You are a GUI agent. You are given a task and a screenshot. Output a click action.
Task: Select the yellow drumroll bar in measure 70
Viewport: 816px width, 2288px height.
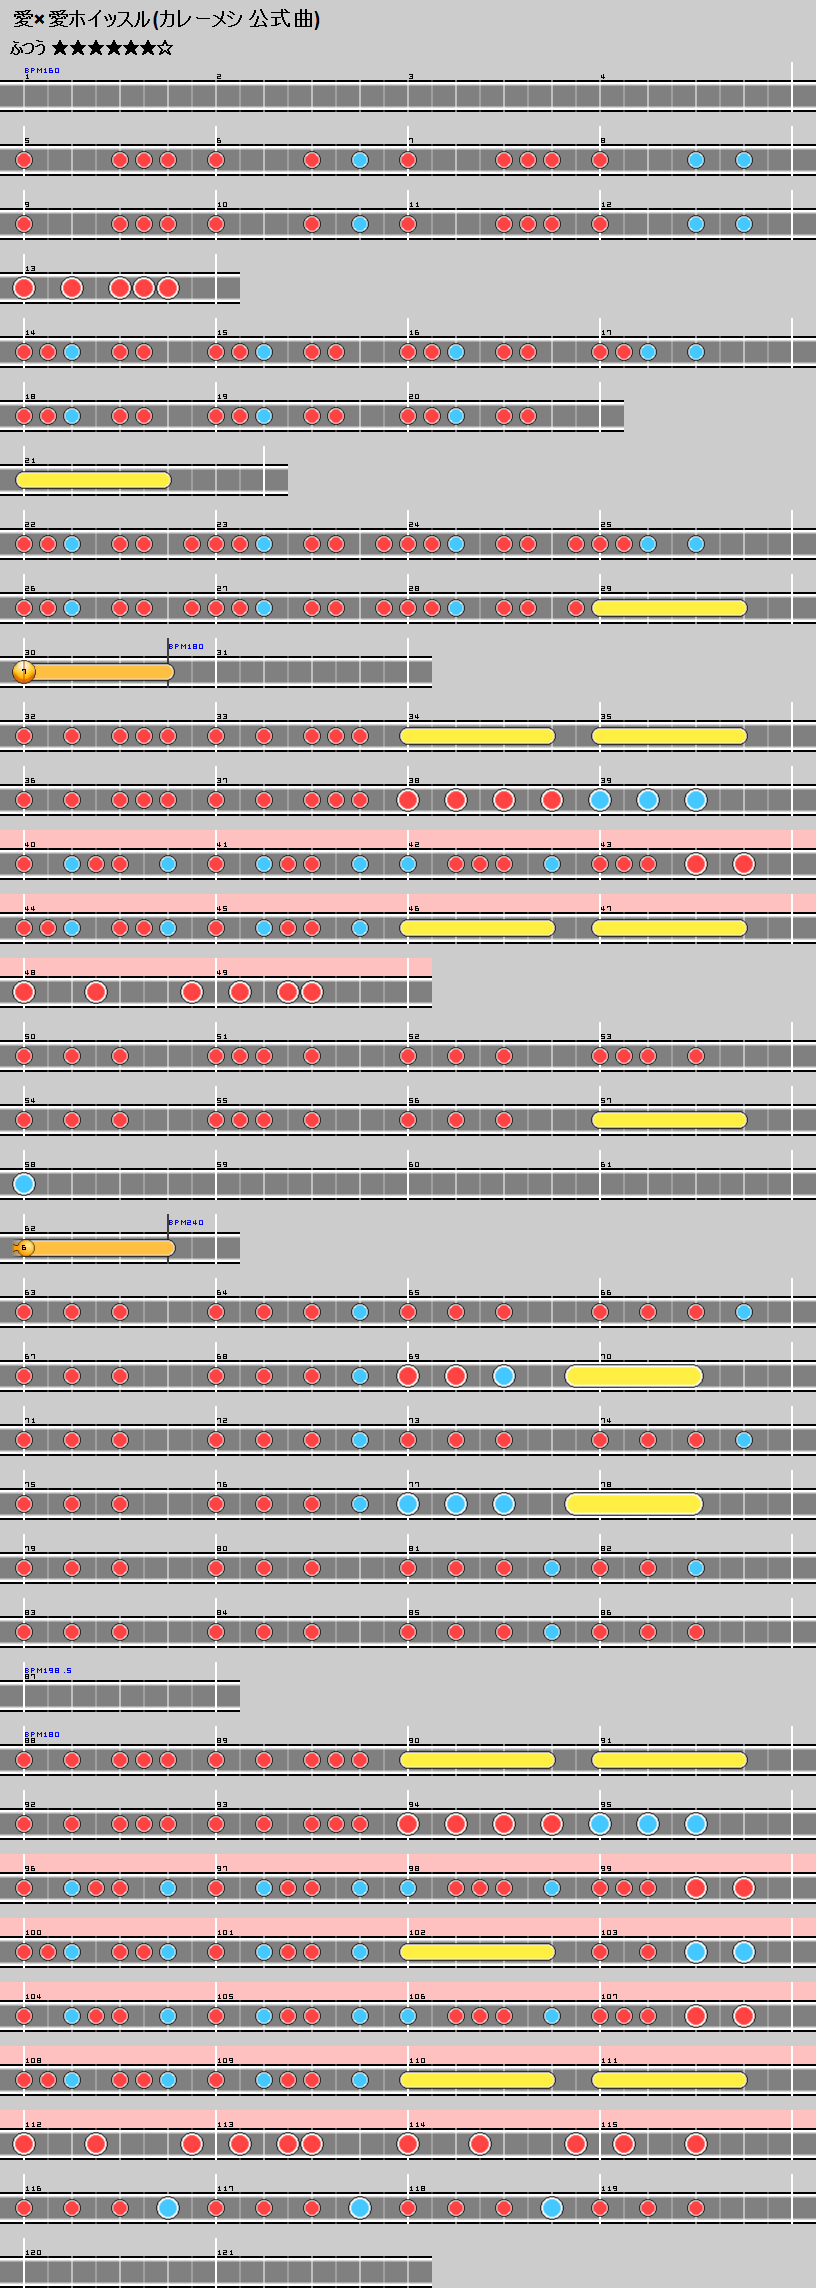[634, 1376]
